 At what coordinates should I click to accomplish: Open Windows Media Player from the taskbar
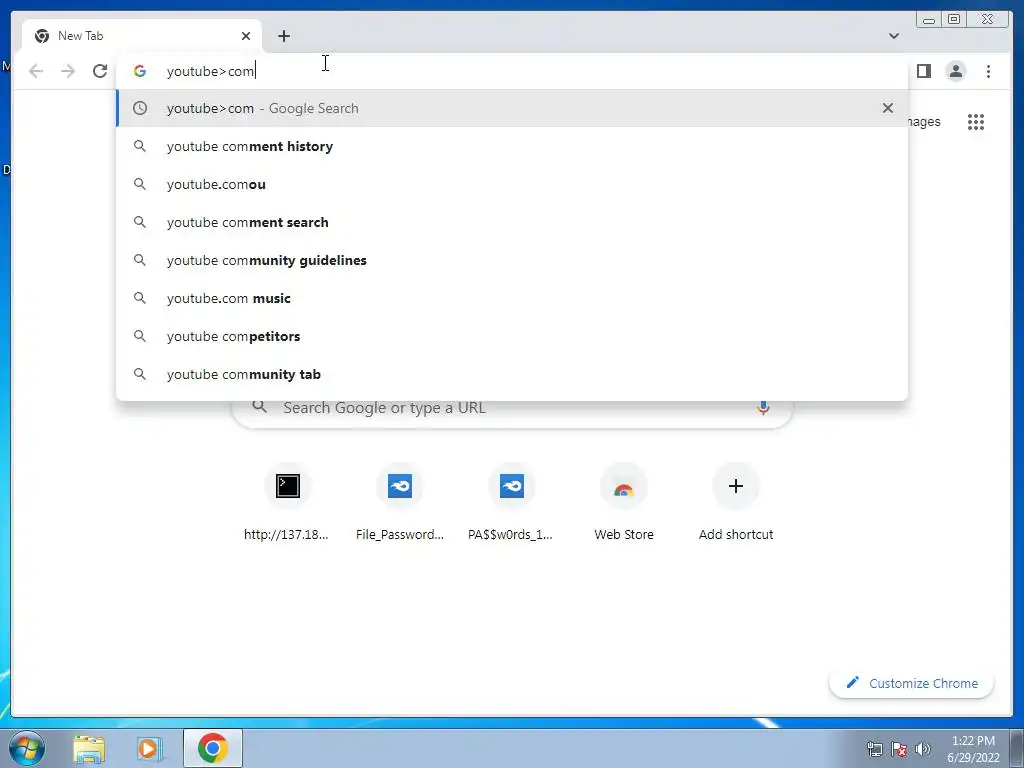click(x=150, y=748)
